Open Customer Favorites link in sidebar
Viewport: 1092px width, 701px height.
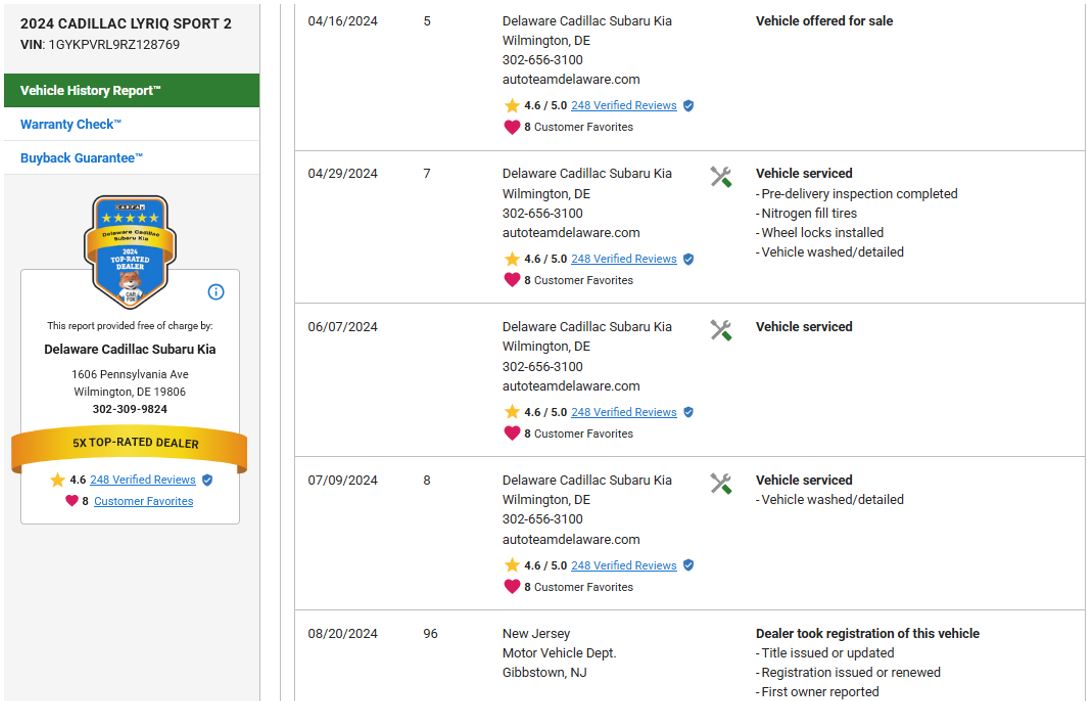tap(143, 501)
